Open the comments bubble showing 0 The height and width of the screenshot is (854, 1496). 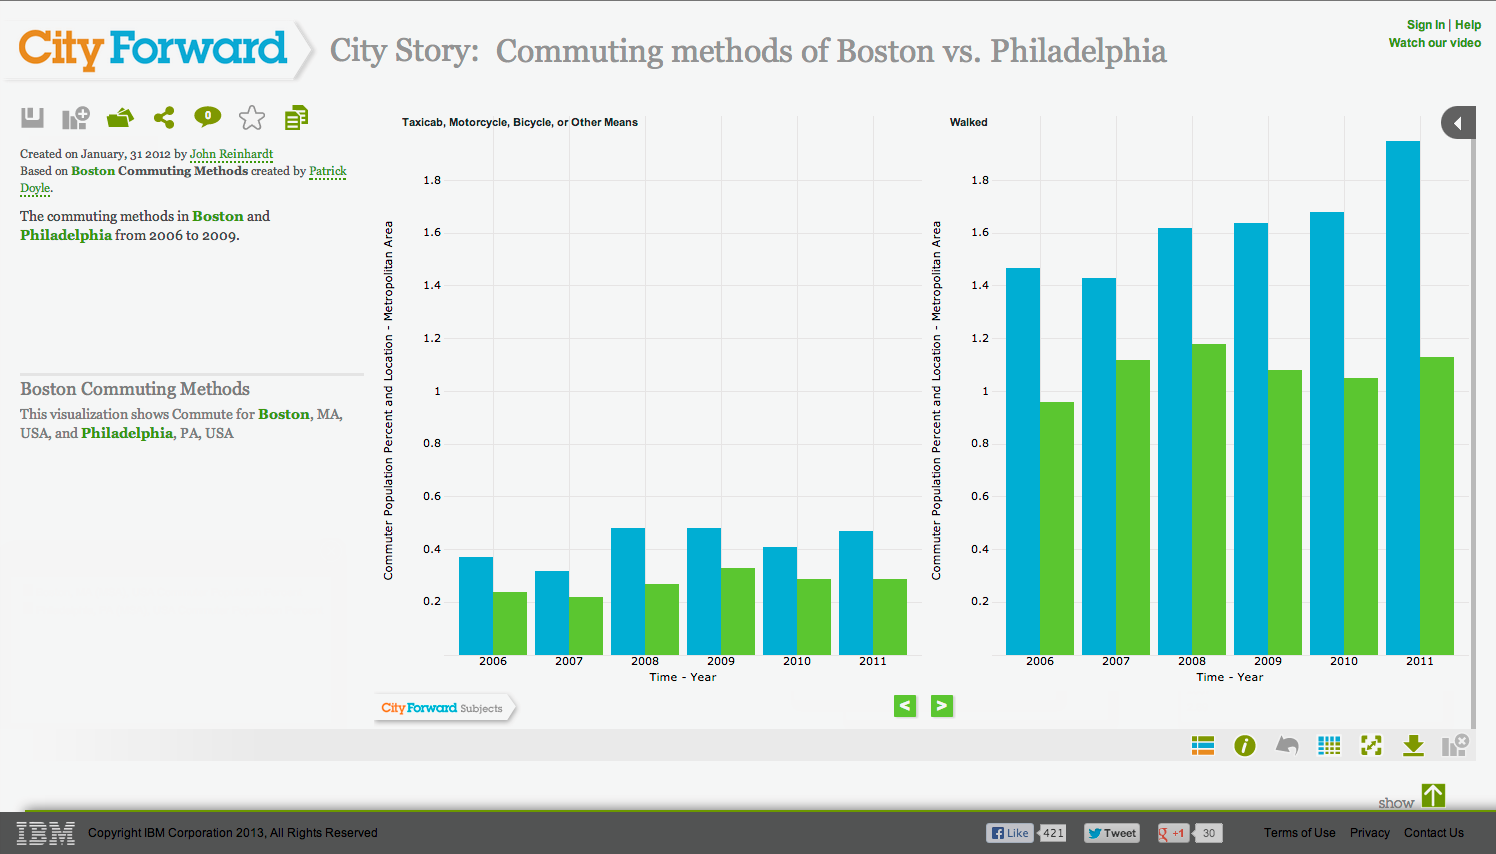(208, 117)
